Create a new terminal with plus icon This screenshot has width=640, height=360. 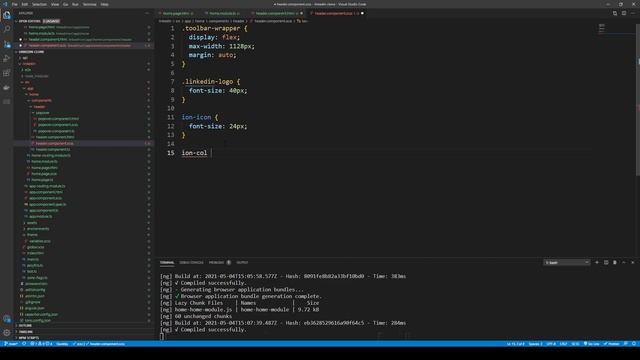tap(597, 262)
